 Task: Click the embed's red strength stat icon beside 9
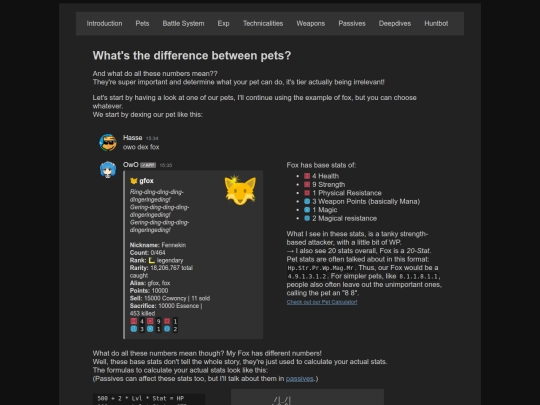pos(150,321)
